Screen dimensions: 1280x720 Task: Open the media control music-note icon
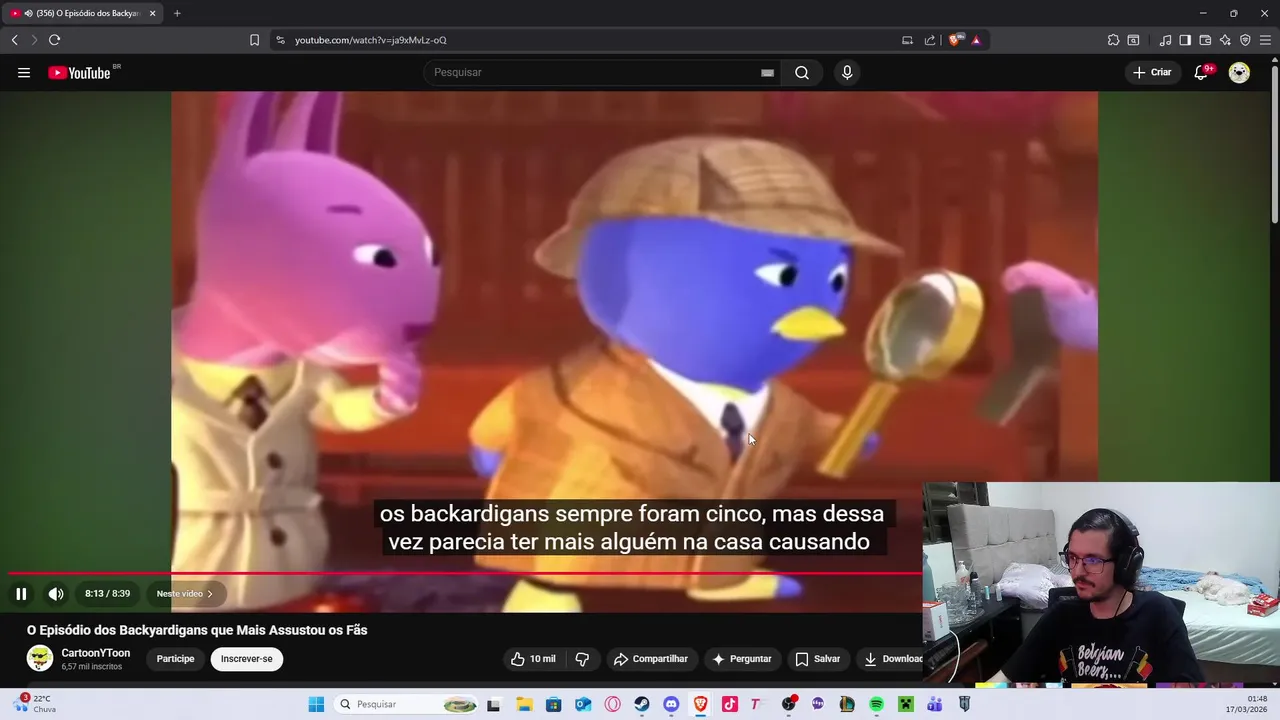tap(1165, 40)
